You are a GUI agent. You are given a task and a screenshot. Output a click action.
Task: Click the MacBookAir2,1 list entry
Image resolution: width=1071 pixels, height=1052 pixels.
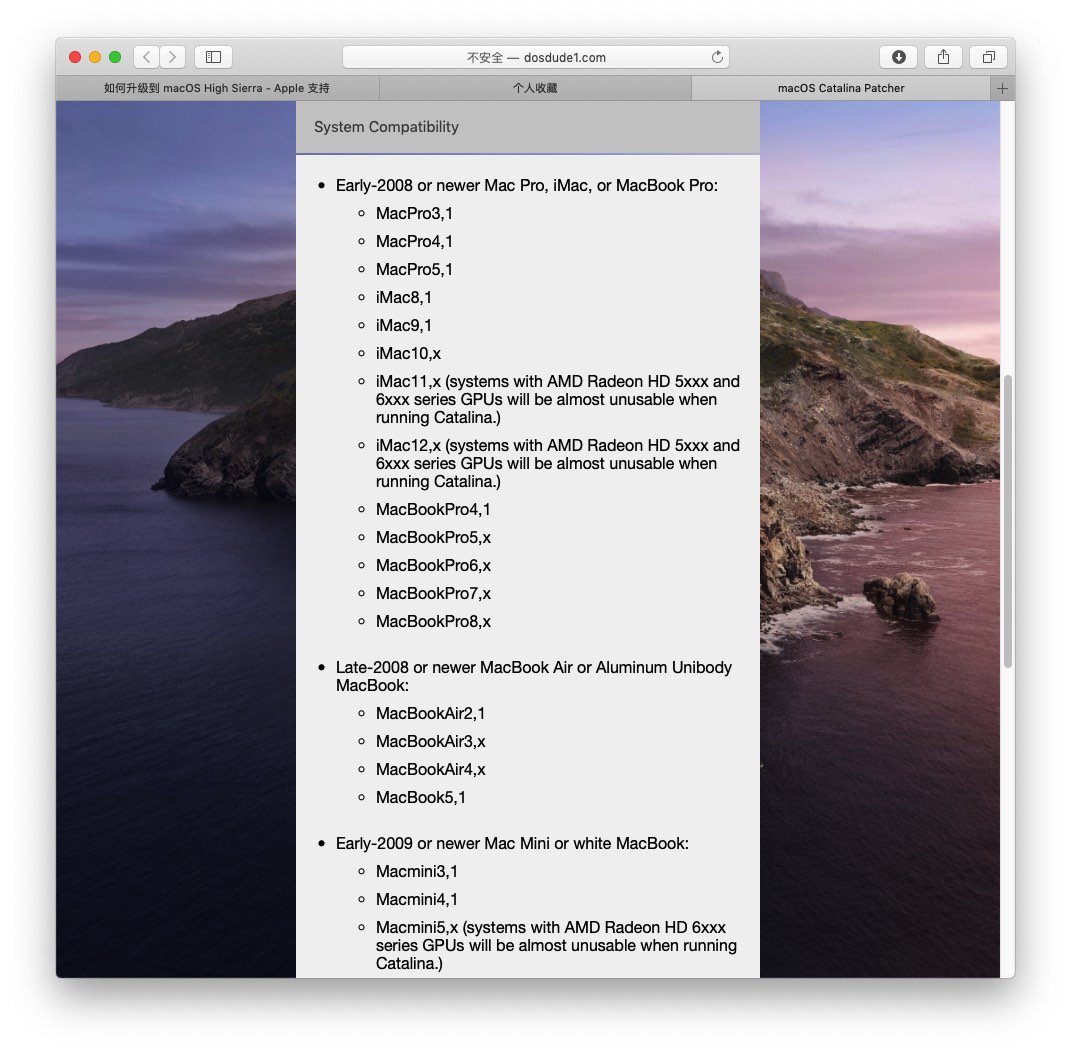(430, 713)
